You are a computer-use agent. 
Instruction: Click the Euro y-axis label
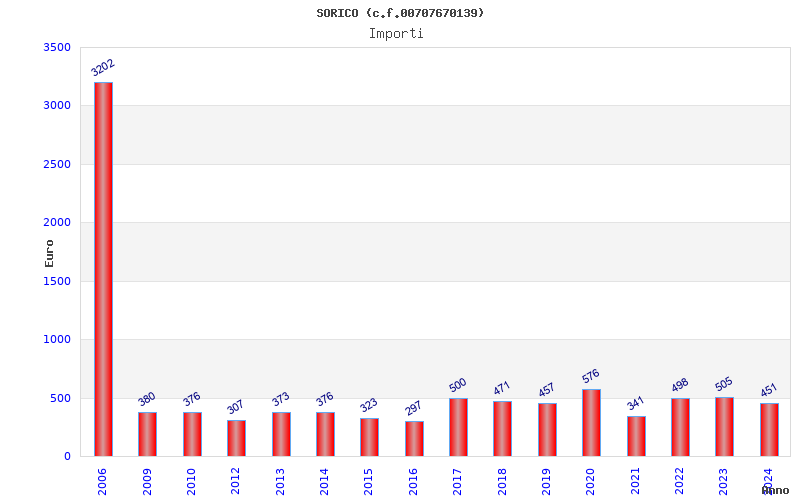tap(49, 254)
